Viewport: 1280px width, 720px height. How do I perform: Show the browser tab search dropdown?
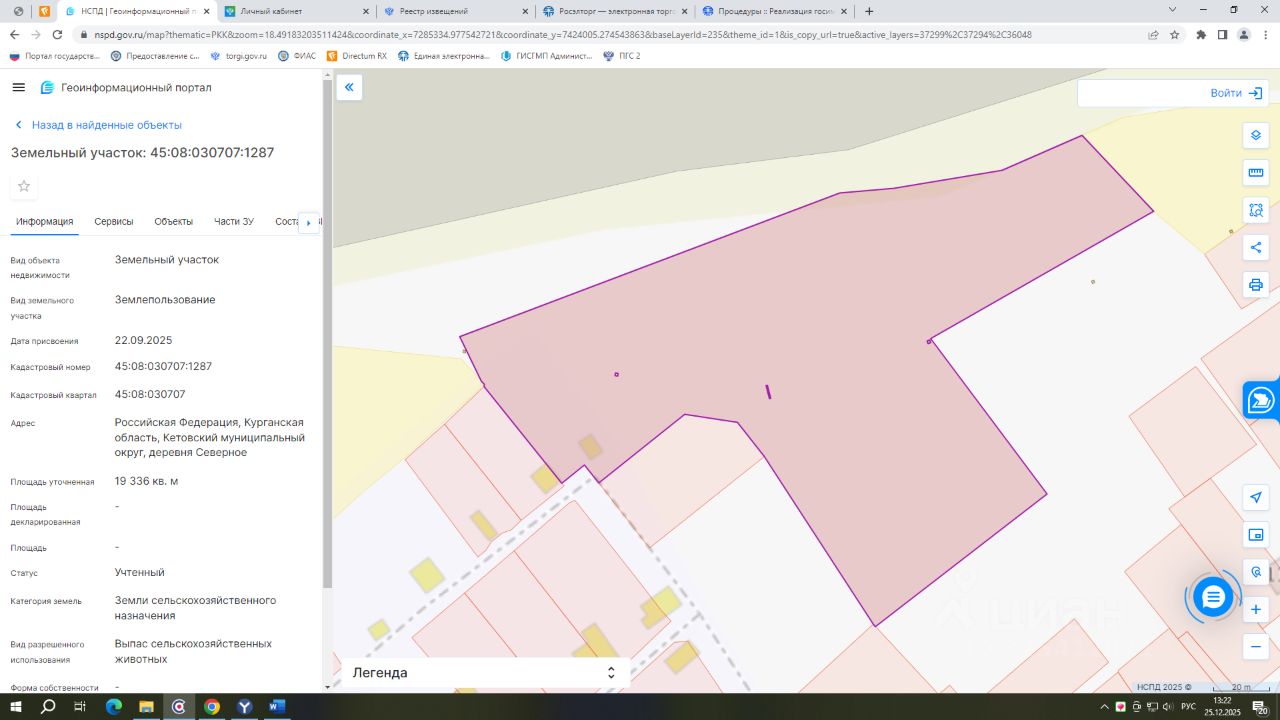(x=1173, y=10)
